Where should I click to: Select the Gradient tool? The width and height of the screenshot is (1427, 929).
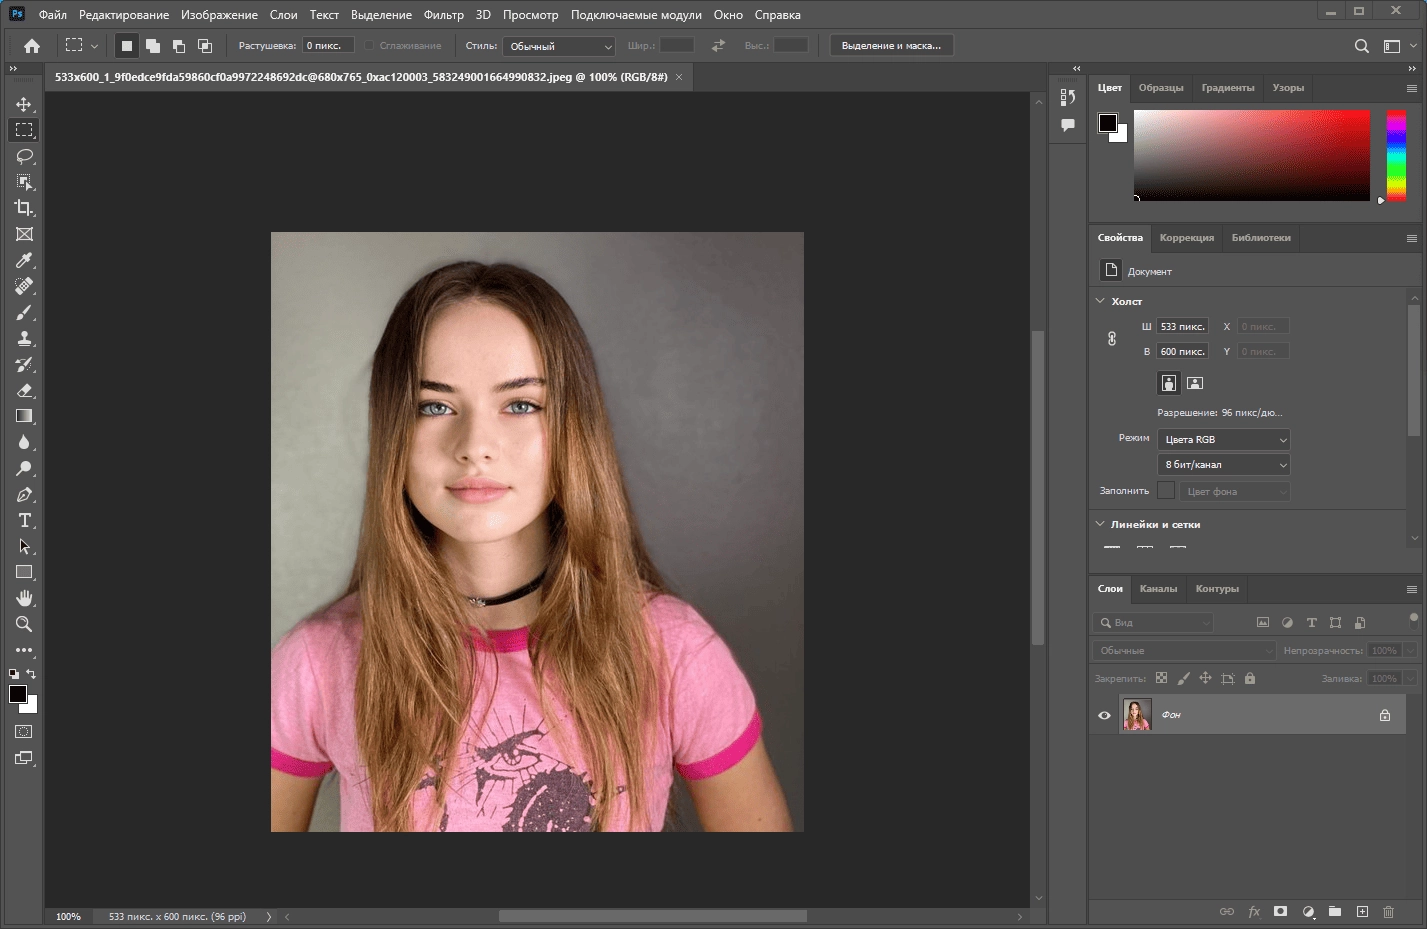24,416
